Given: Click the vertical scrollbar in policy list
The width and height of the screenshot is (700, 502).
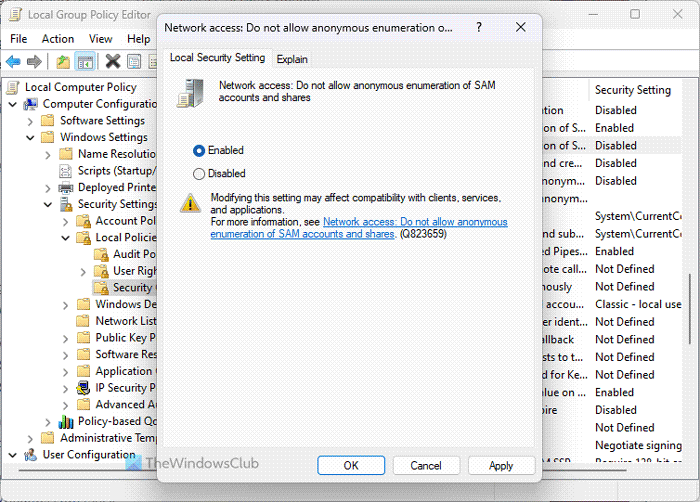Looking at the screenshot, I should pyautogui.click(x=690, y=309).
